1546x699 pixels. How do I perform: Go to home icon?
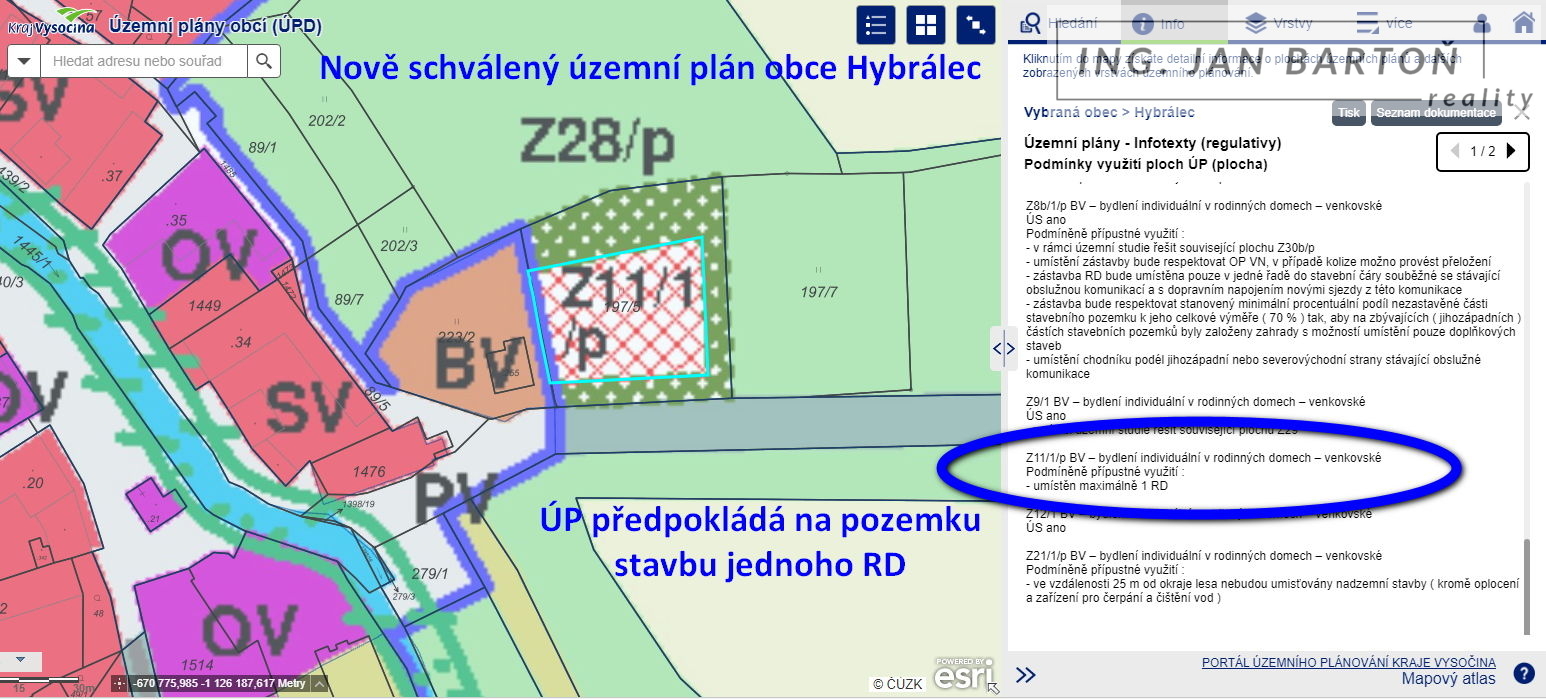click(1523, 22)
